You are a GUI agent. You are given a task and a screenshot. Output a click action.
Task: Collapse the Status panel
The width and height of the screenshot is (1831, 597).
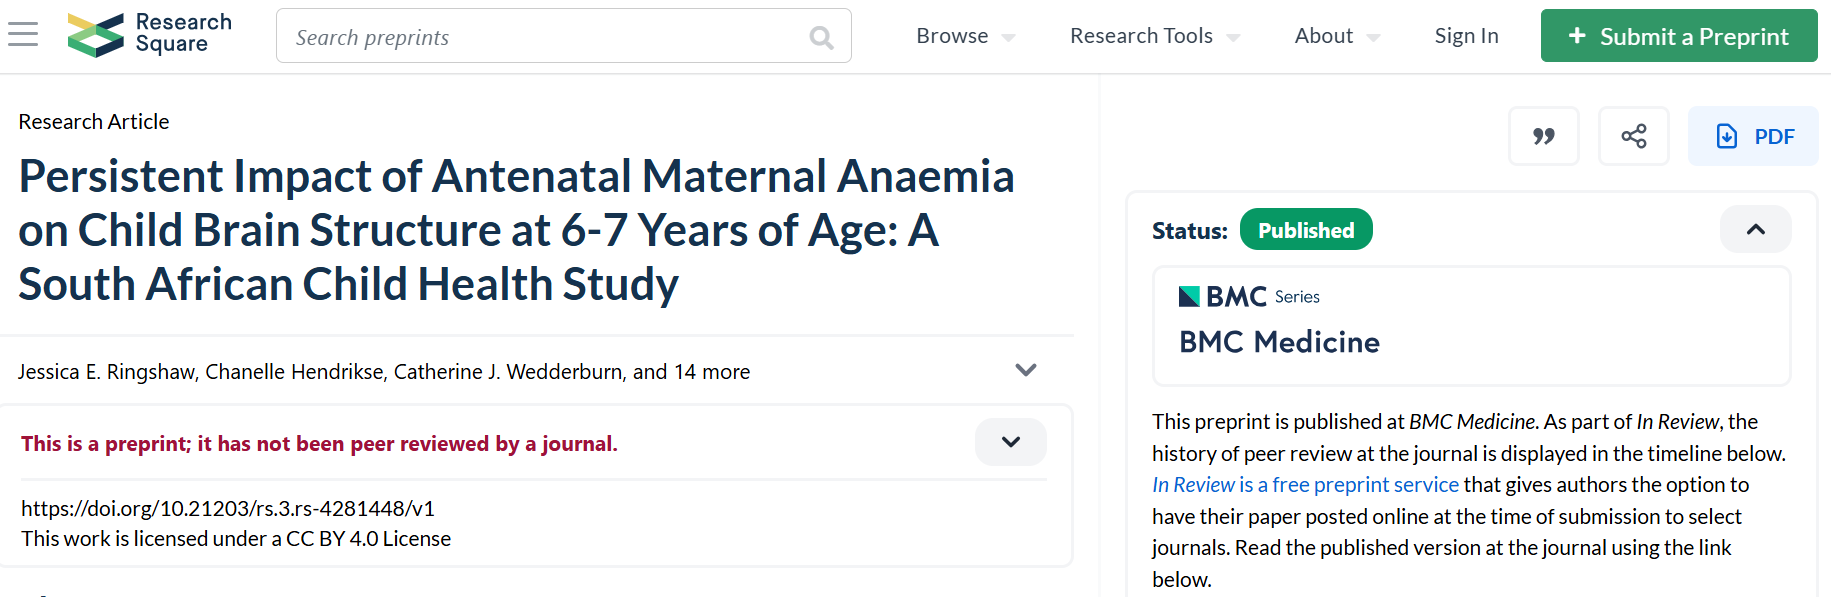click(x=1755, y=229)
